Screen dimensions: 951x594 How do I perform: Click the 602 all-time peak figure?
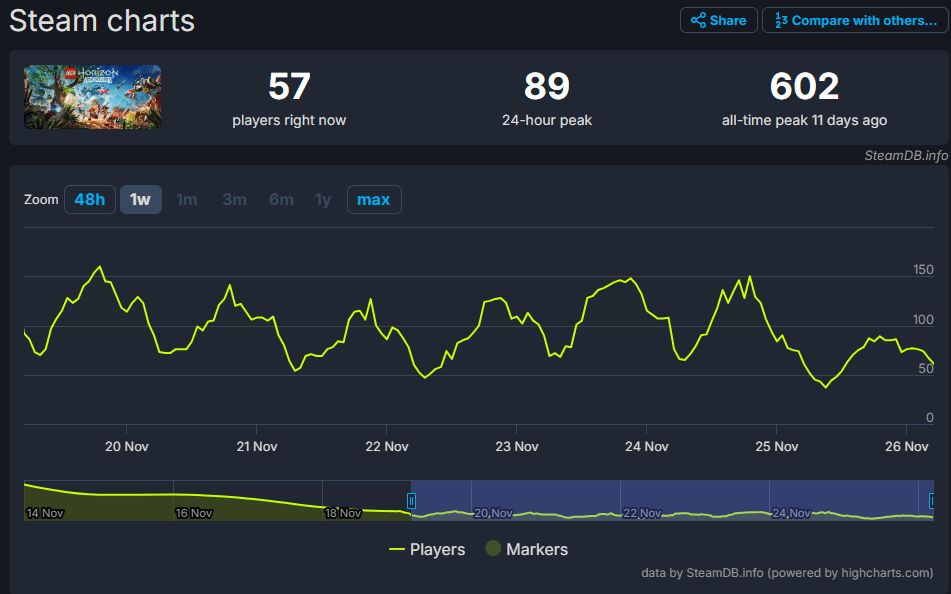pyautogui.click(x=804, y=88)
